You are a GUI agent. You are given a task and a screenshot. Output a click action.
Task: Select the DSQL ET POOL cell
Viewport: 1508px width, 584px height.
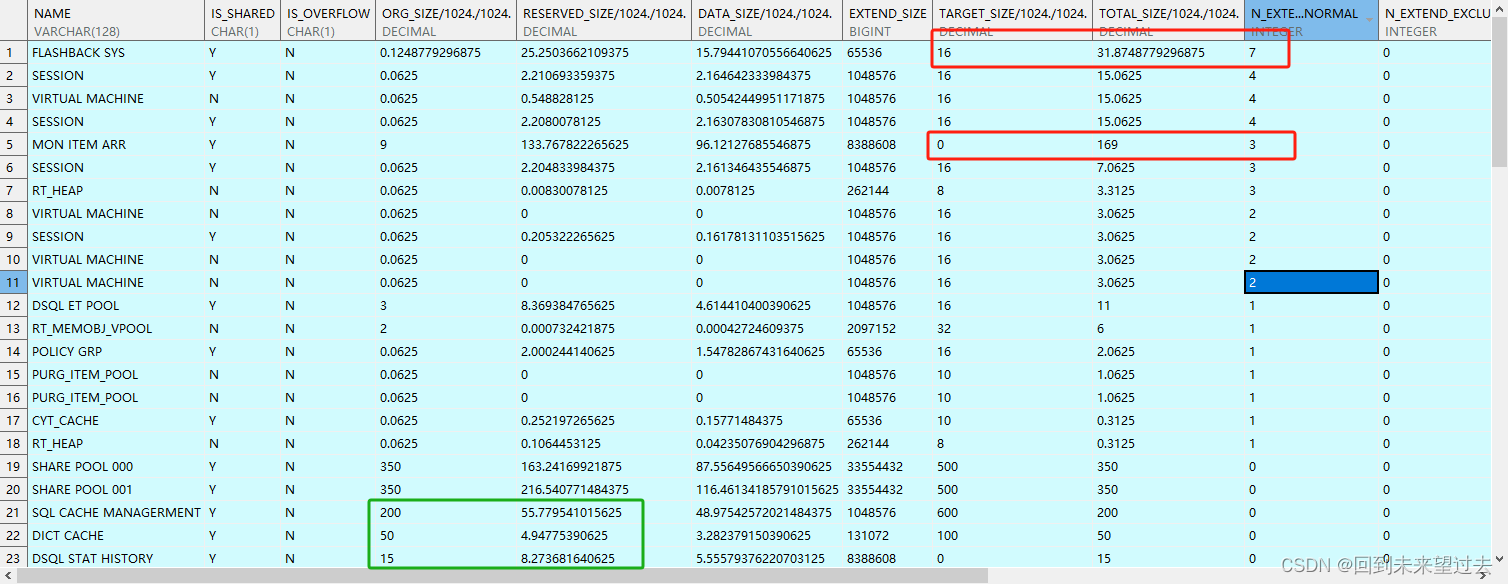pos(116,305)
